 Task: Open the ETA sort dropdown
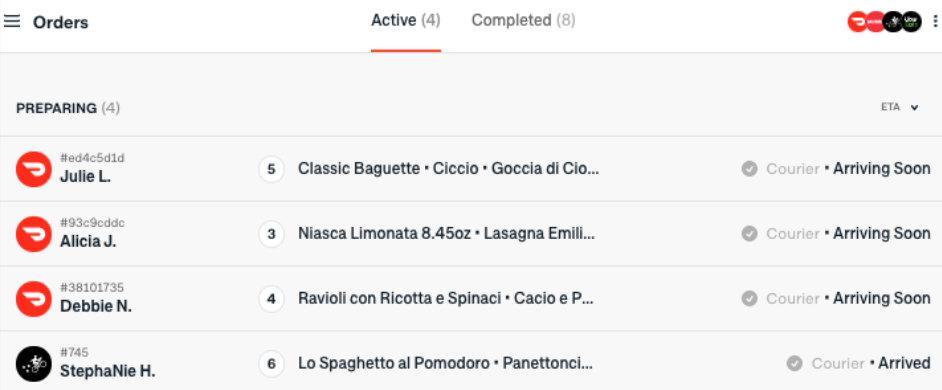pyautogui.click(x=899, y=108)
